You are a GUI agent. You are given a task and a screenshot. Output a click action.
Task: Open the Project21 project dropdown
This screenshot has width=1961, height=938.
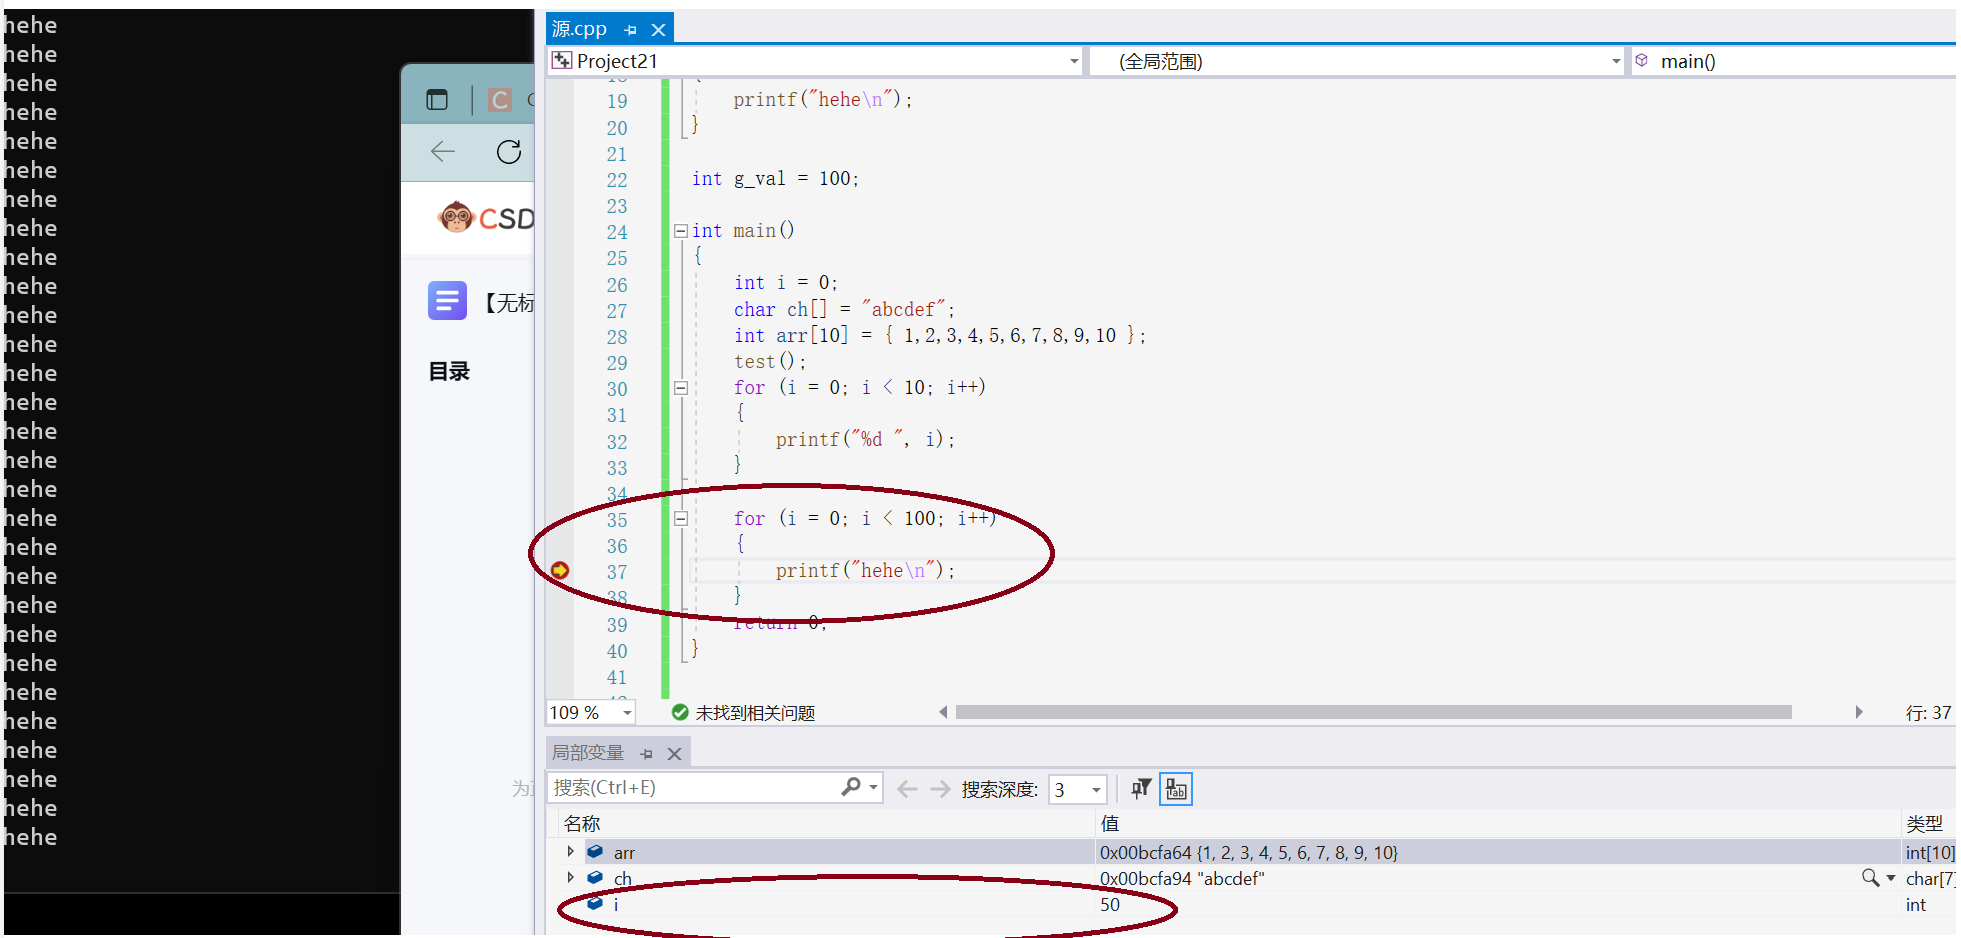tap(1074, 62)
